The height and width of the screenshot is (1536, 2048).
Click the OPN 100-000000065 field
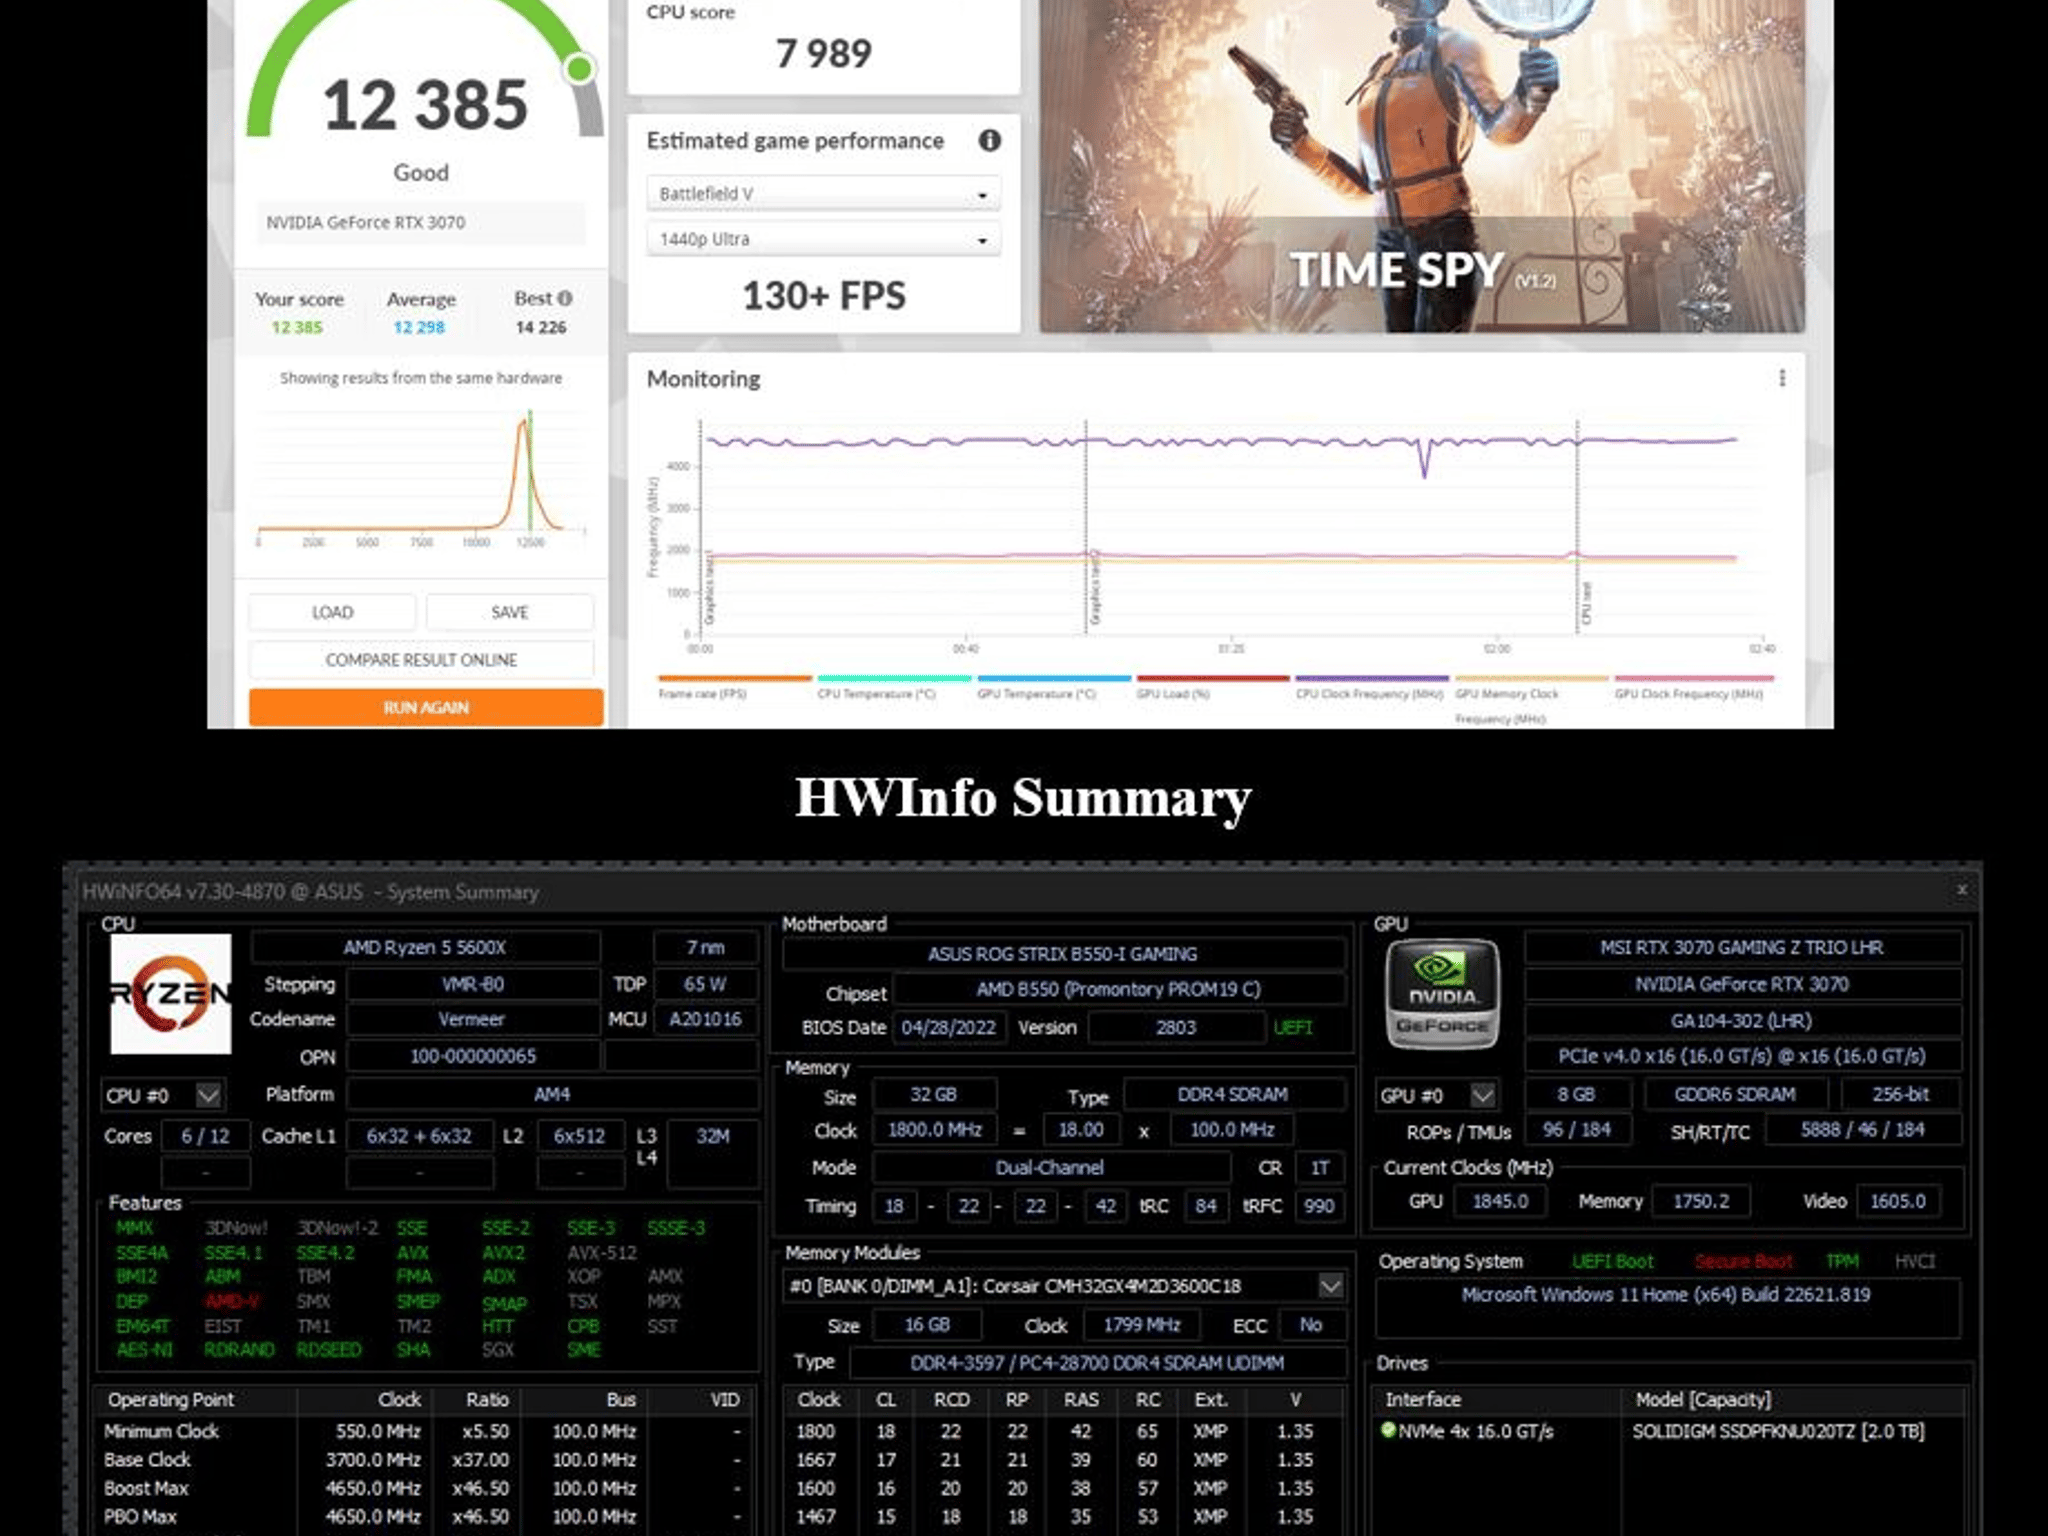tap(472, 1056)
